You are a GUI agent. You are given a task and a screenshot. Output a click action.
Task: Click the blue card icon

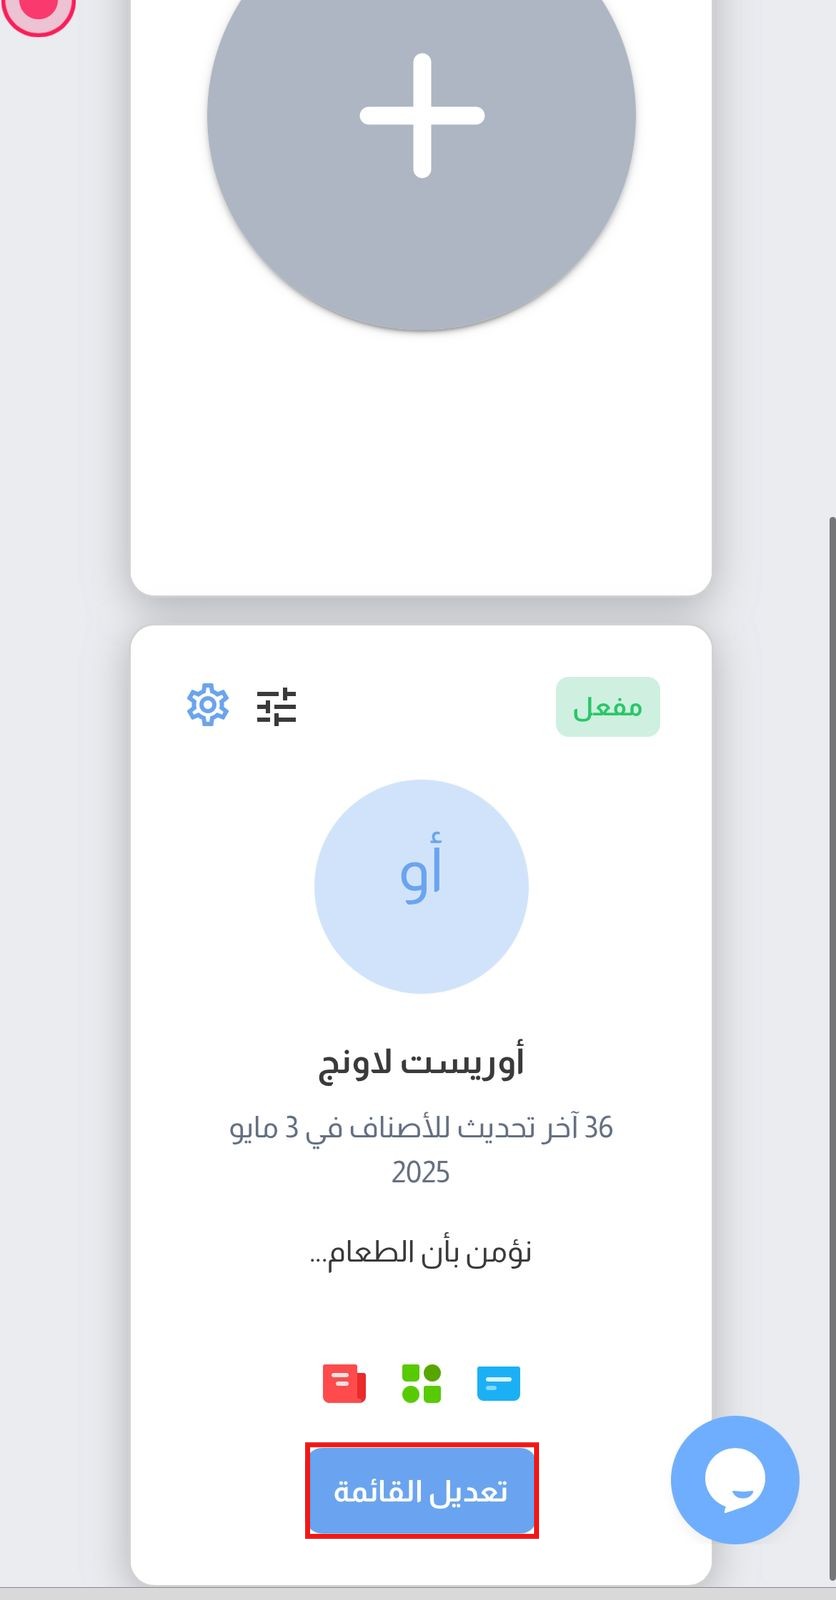[x=498, y=1384]
